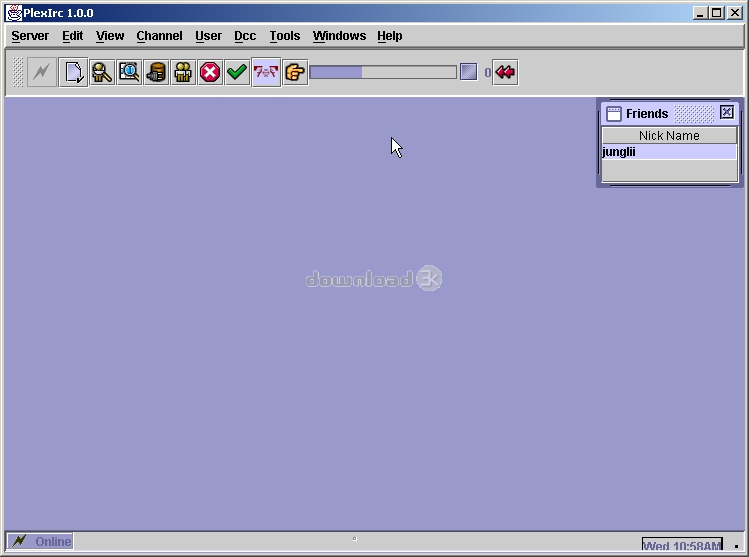This screenshot has height=557, width=749.
Task: Click the Friends panel window icon
Action: (x=613, y=114)
